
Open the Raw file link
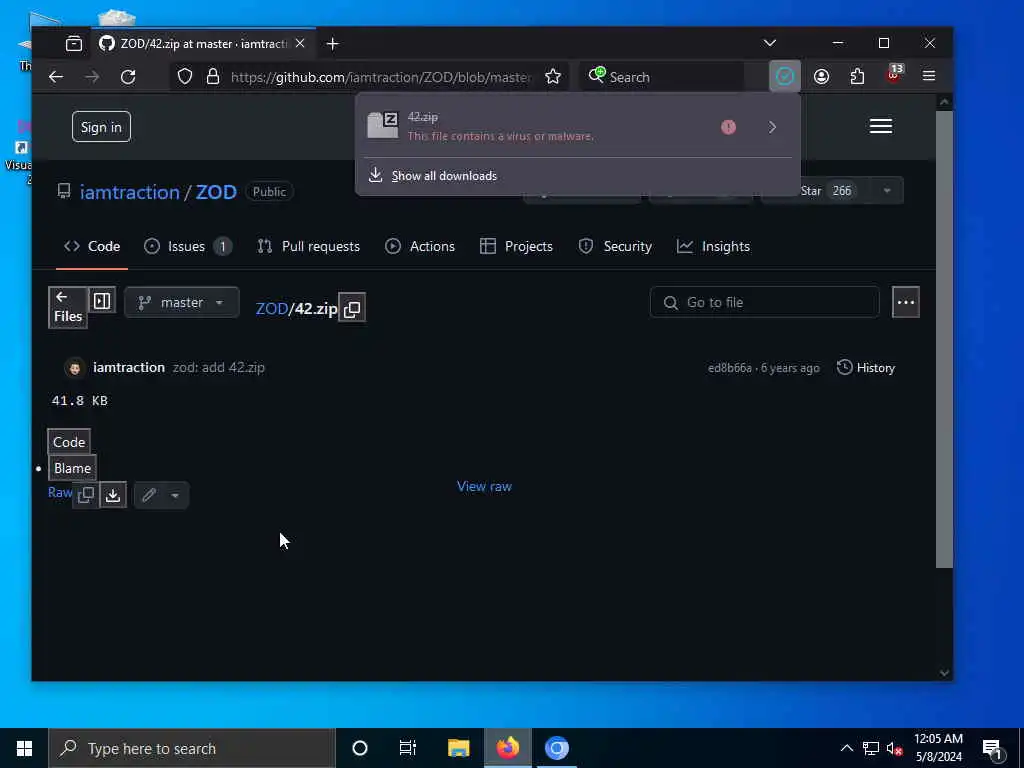[60, 492]
